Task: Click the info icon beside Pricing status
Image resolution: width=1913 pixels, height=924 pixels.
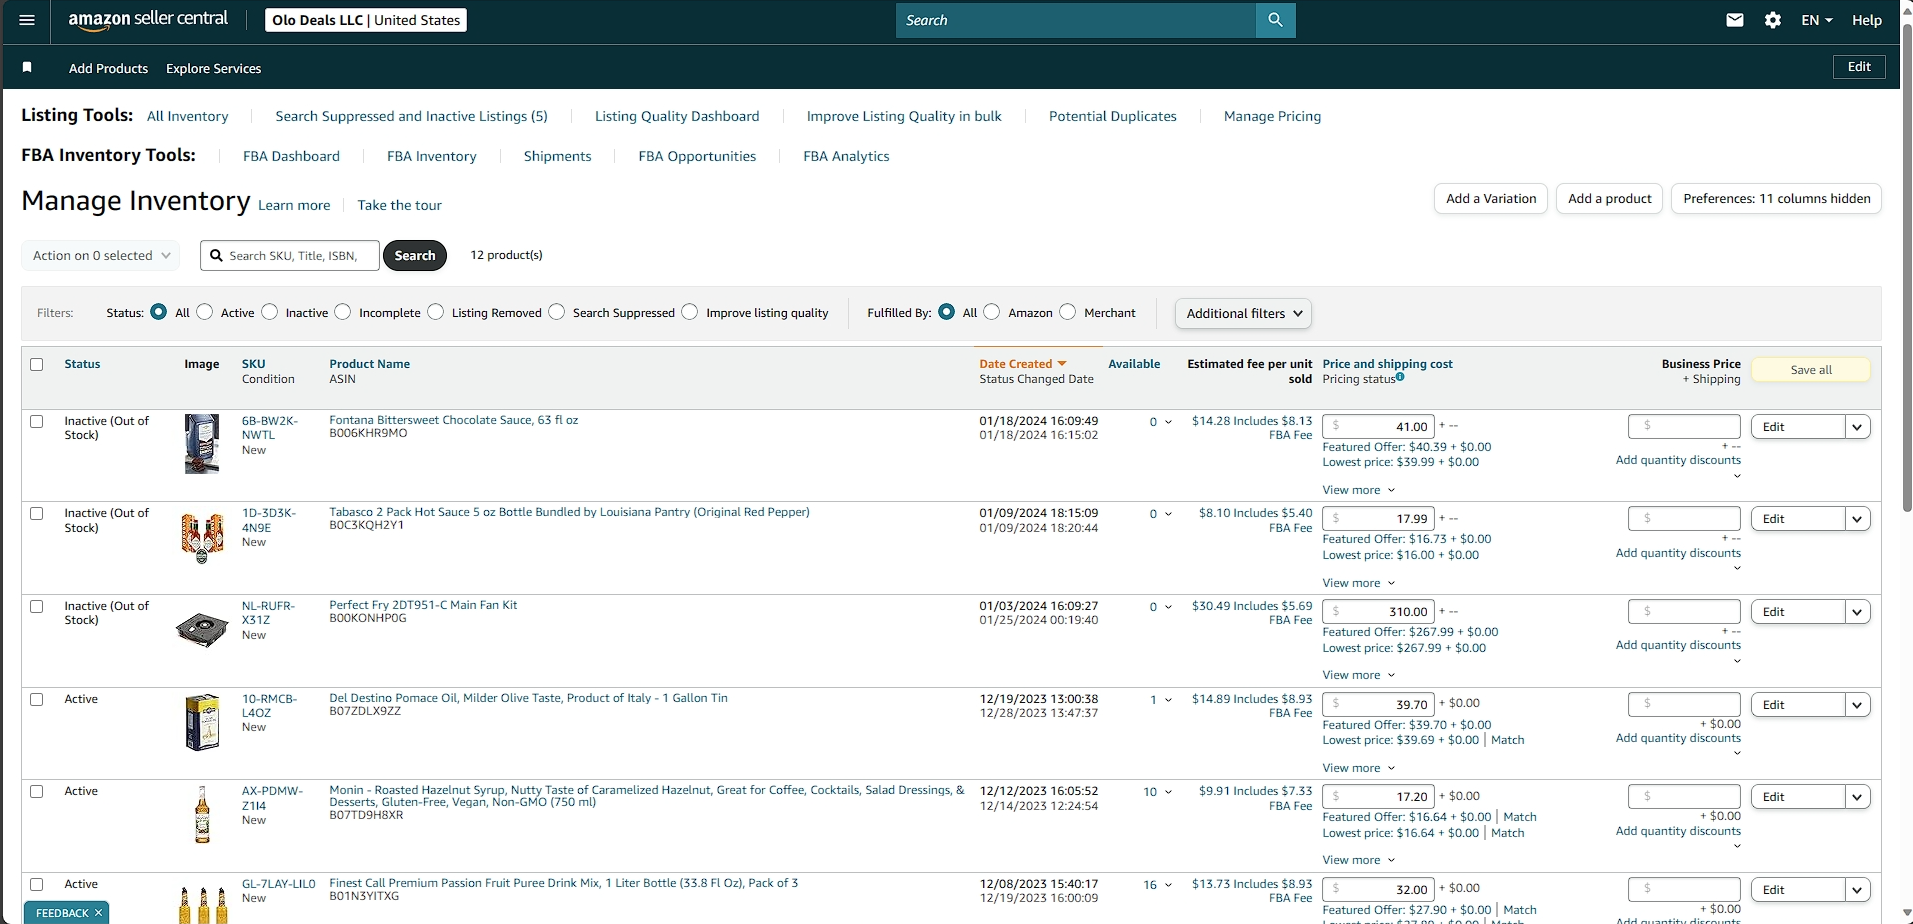Action: point(1400,377)
